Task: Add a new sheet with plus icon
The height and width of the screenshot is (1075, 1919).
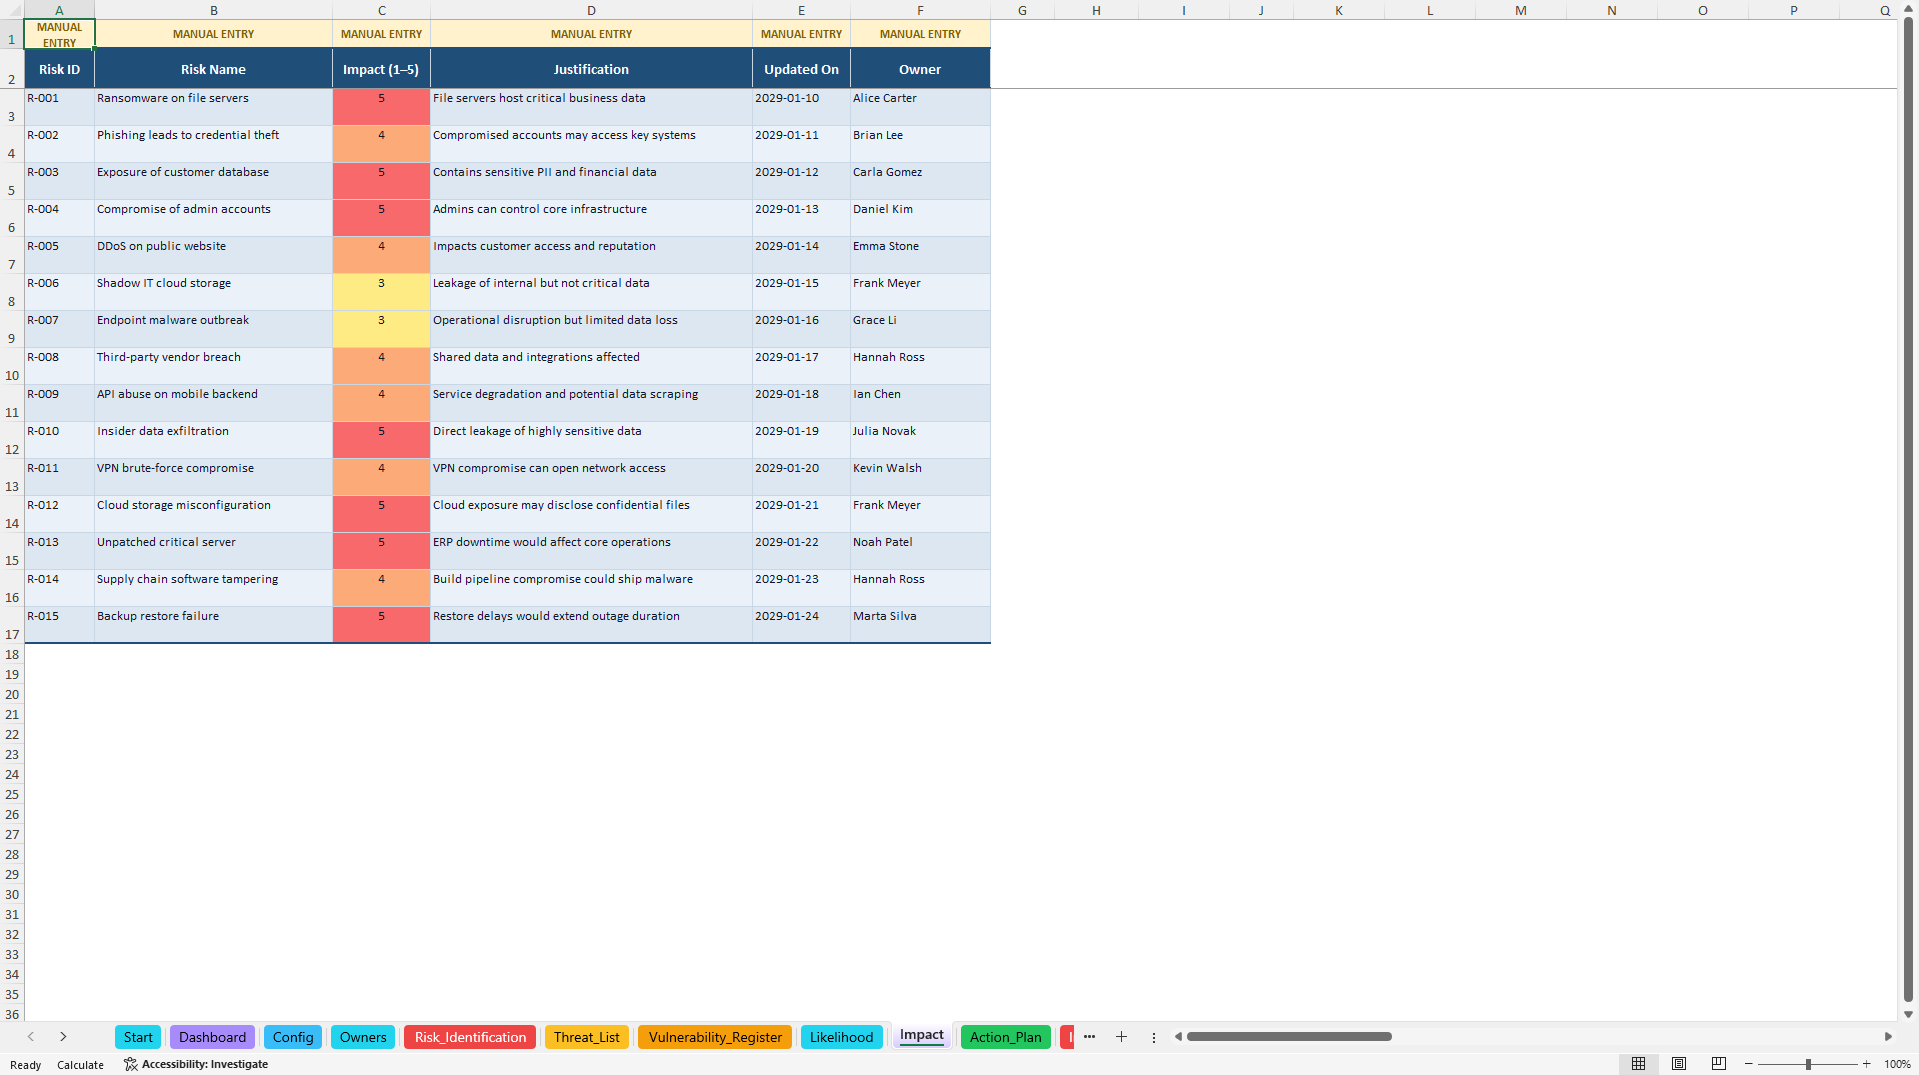Action: [1121, 1037]
